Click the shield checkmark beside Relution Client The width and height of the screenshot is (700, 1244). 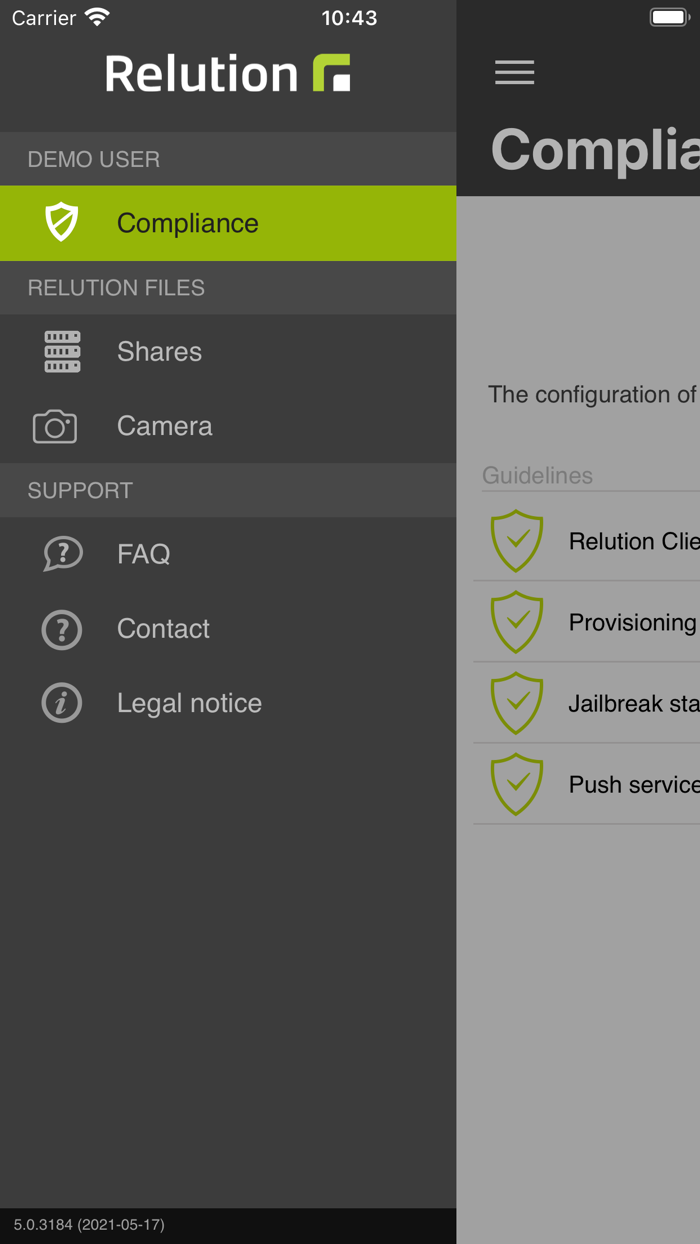(517, 541)
